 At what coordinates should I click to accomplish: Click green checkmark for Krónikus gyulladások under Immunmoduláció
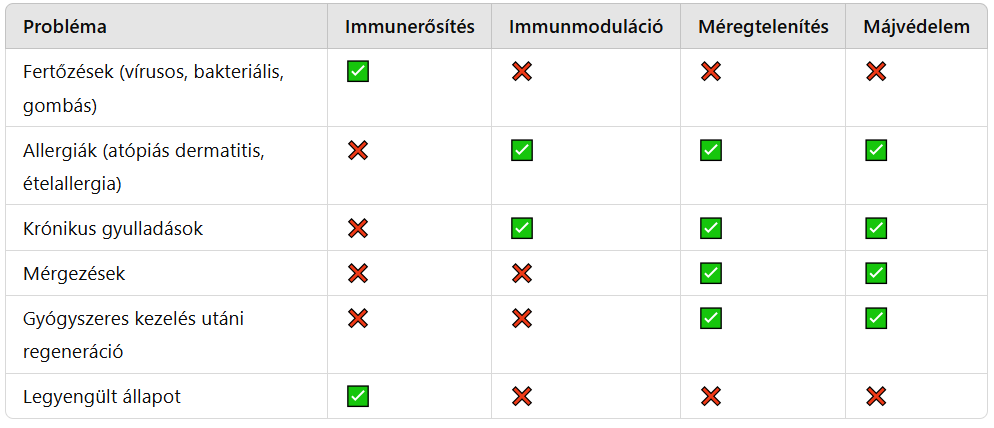[x=521, y=228]
